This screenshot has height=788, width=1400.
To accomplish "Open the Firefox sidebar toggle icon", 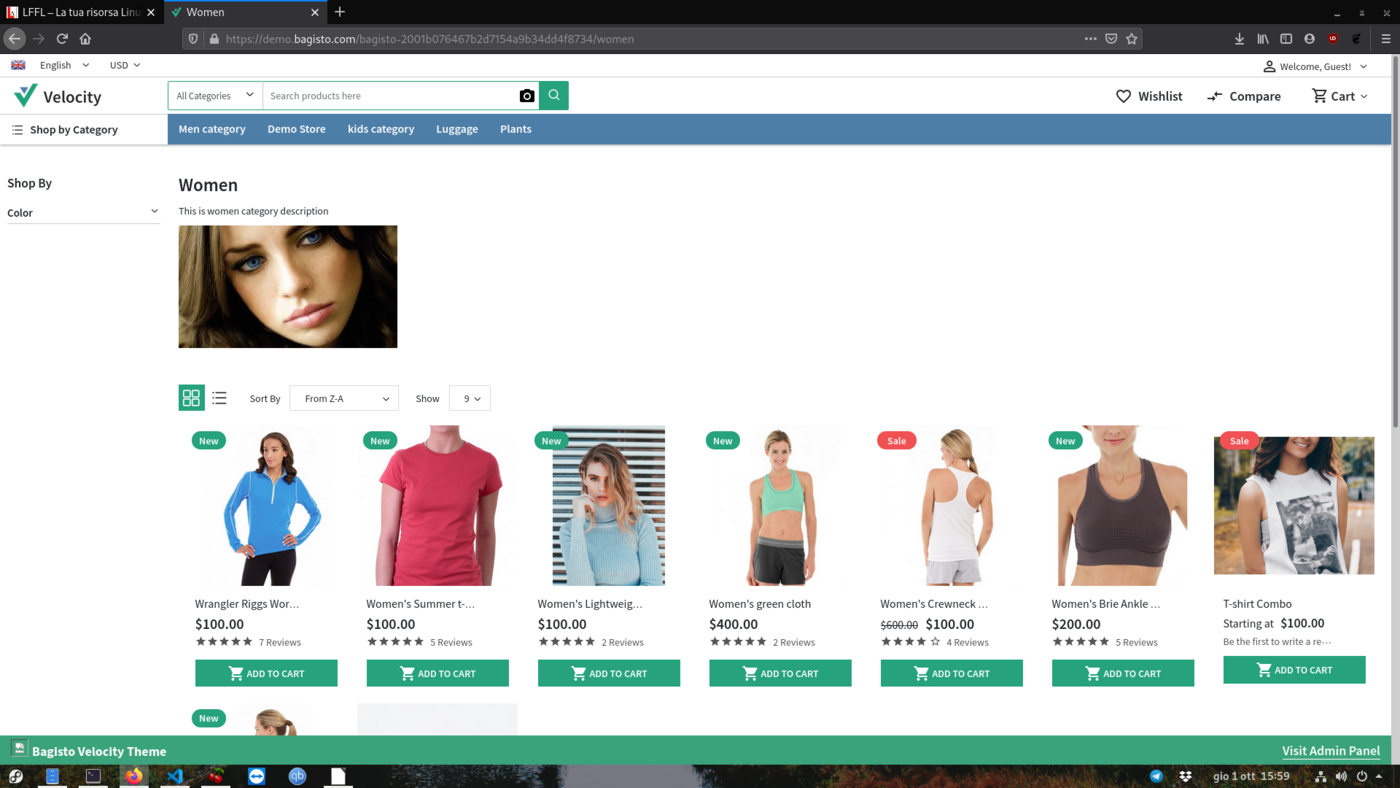I will click(x=1286, y=39).
